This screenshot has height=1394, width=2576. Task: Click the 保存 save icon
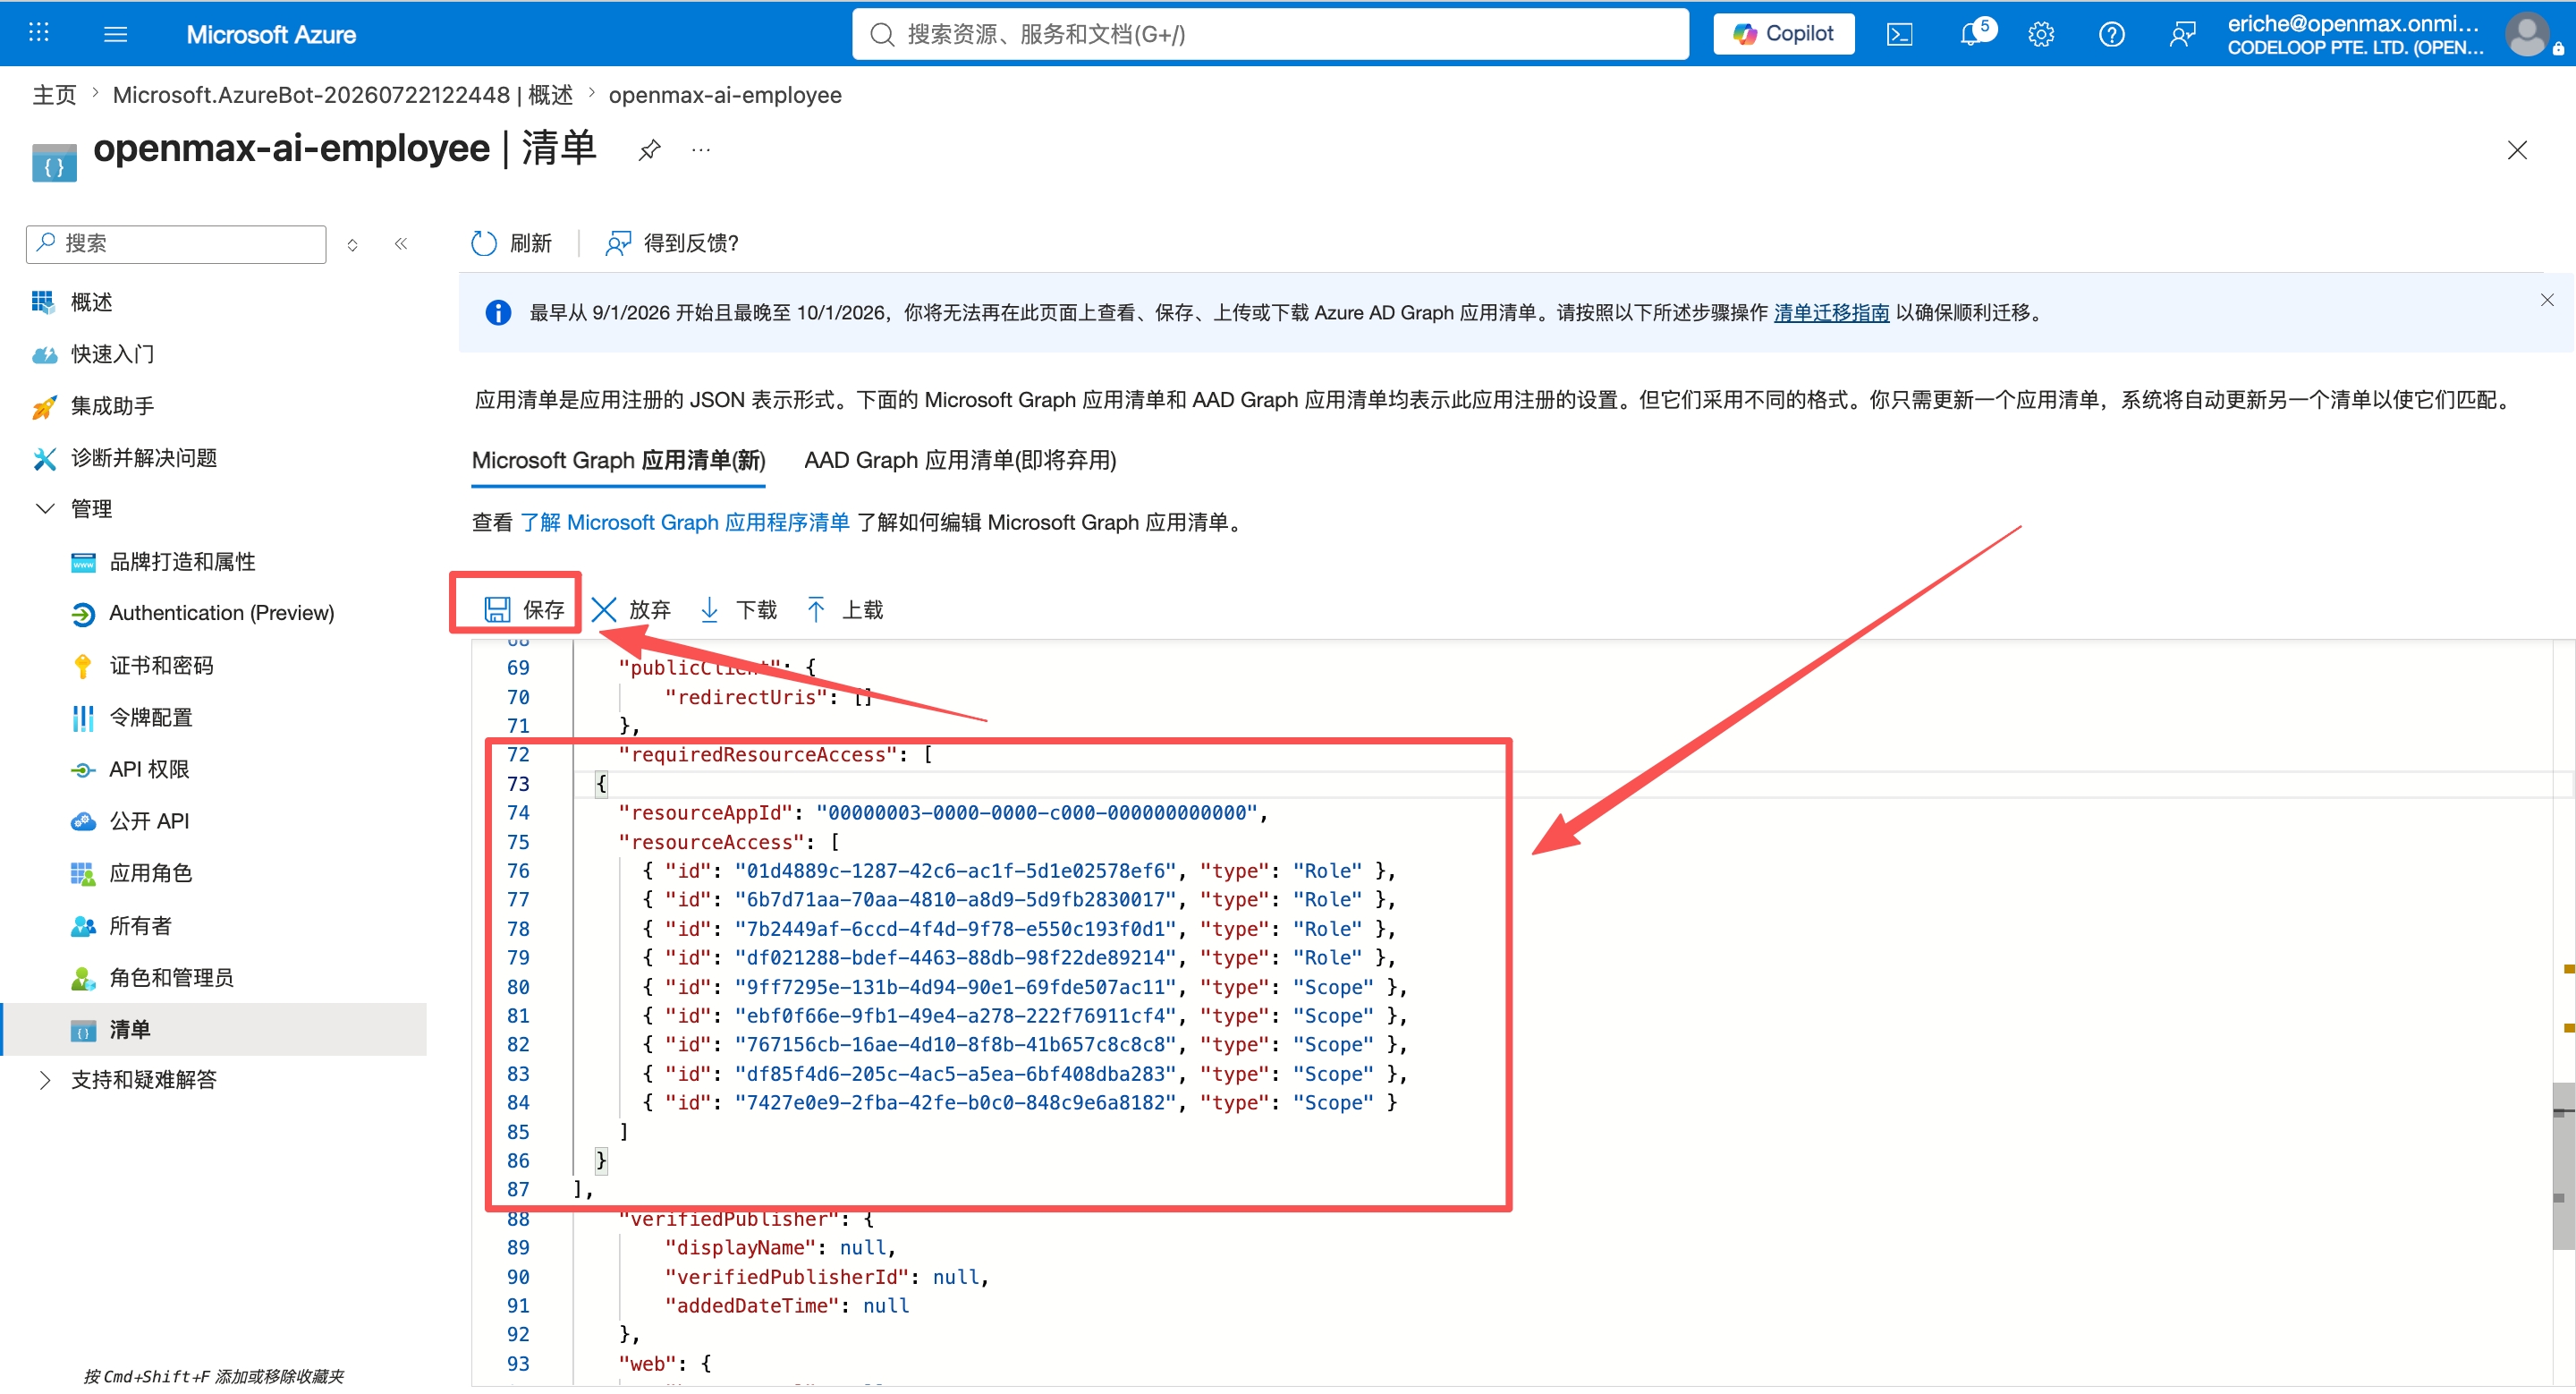point(497,609)
